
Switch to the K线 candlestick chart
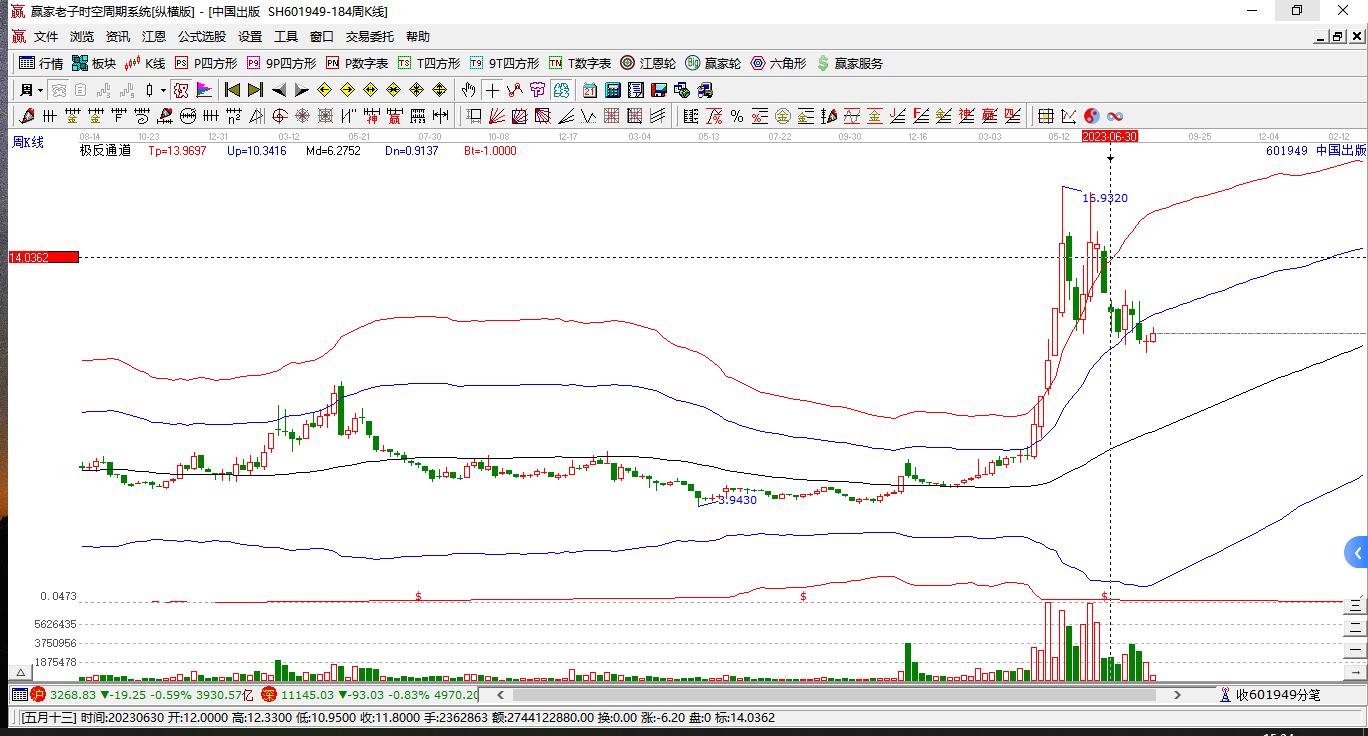pos(145,63)
